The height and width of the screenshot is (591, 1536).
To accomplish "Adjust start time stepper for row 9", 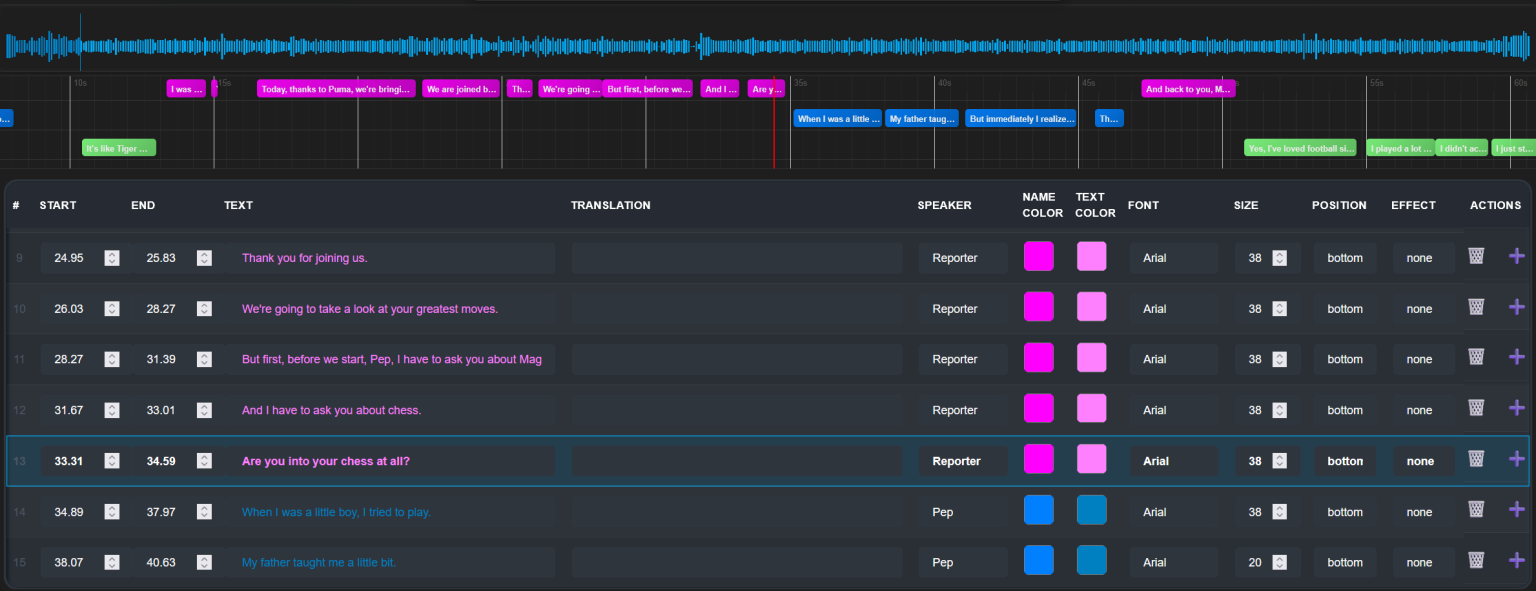I will pos(112,258).
